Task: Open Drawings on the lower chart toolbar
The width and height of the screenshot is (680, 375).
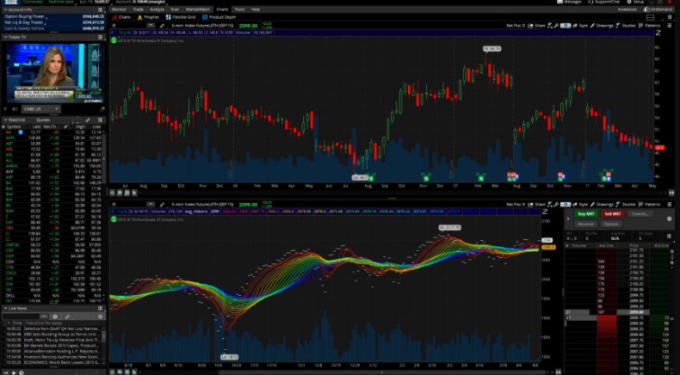Action: tap(602, 204)
